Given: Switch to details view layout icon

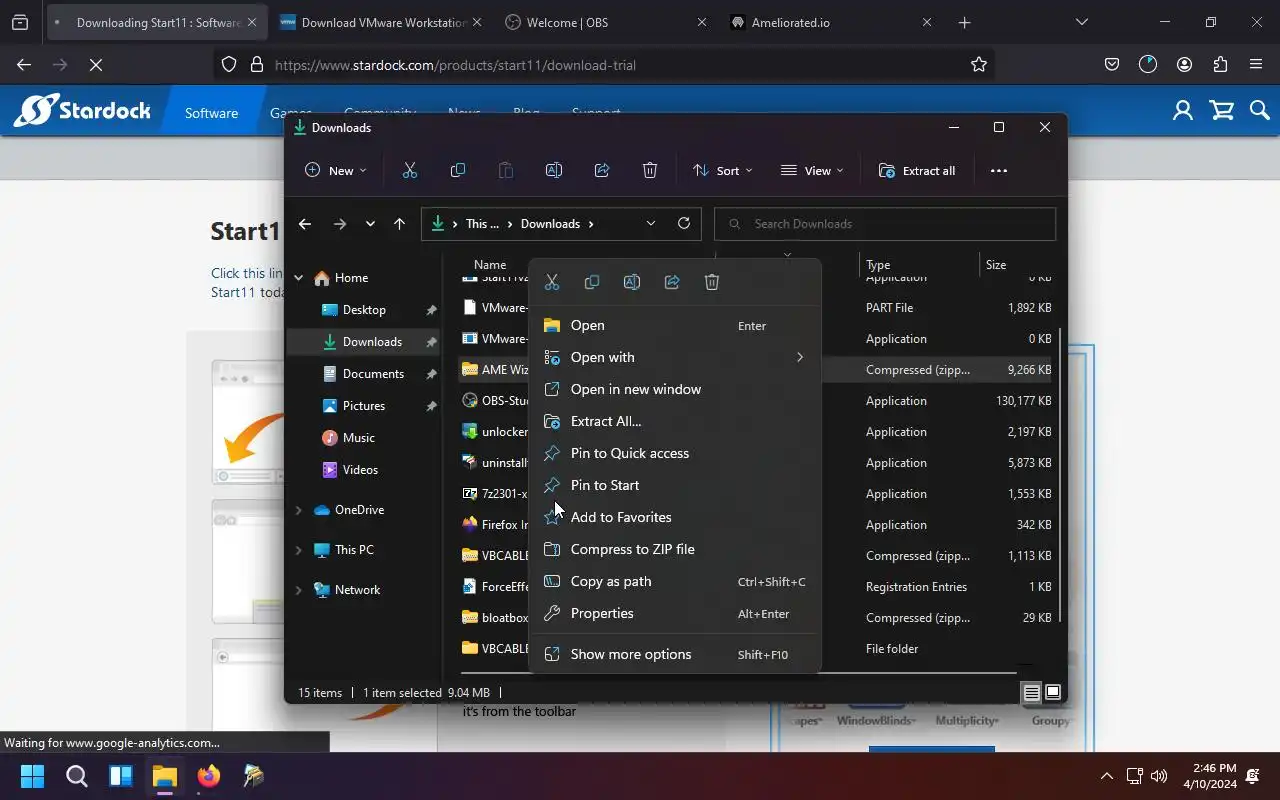Looking at the screenshot, I should coord(1032,692).
